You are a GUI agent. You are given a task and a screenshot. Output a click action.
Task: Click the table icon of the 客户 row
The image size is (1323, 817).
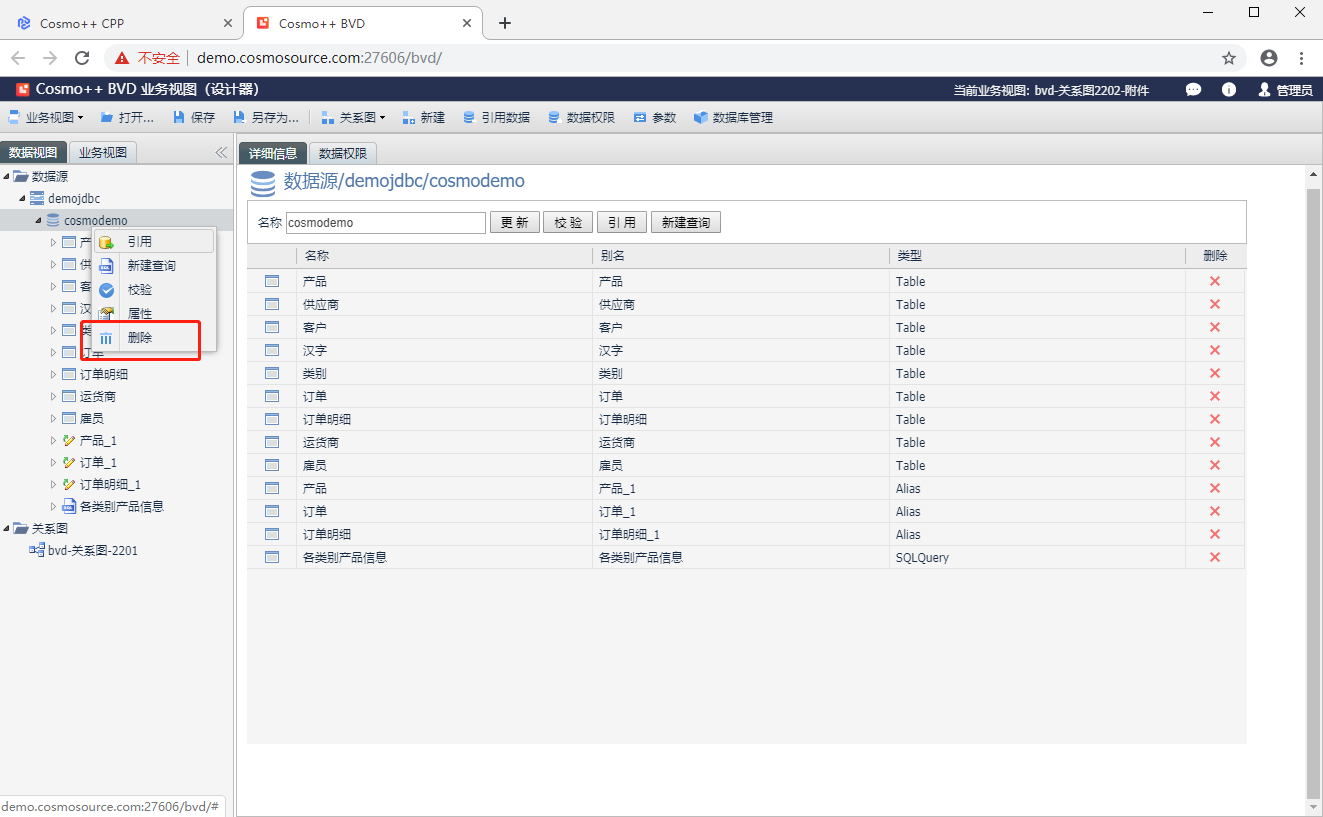[x=272, y=327]
